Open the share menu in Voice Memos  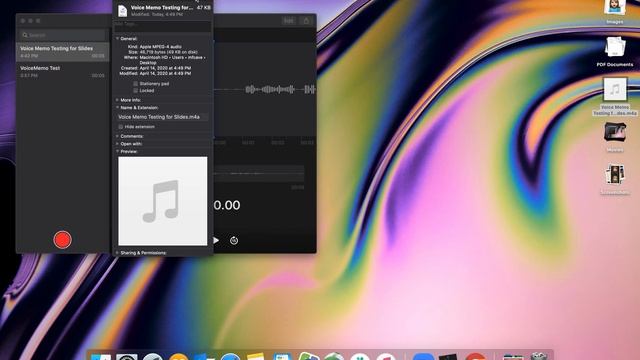[x=306, y=20]
